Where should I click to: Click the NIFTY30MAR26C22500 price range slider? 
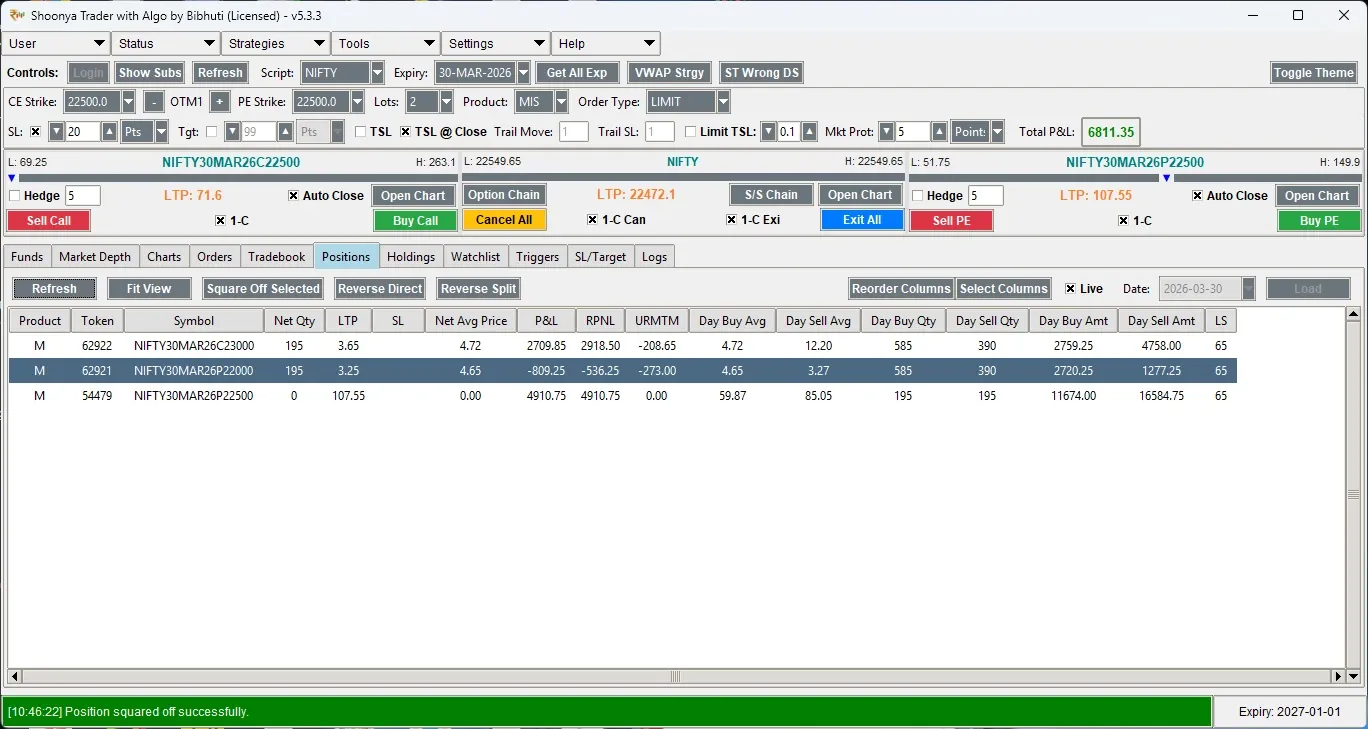tap(231, 178)
